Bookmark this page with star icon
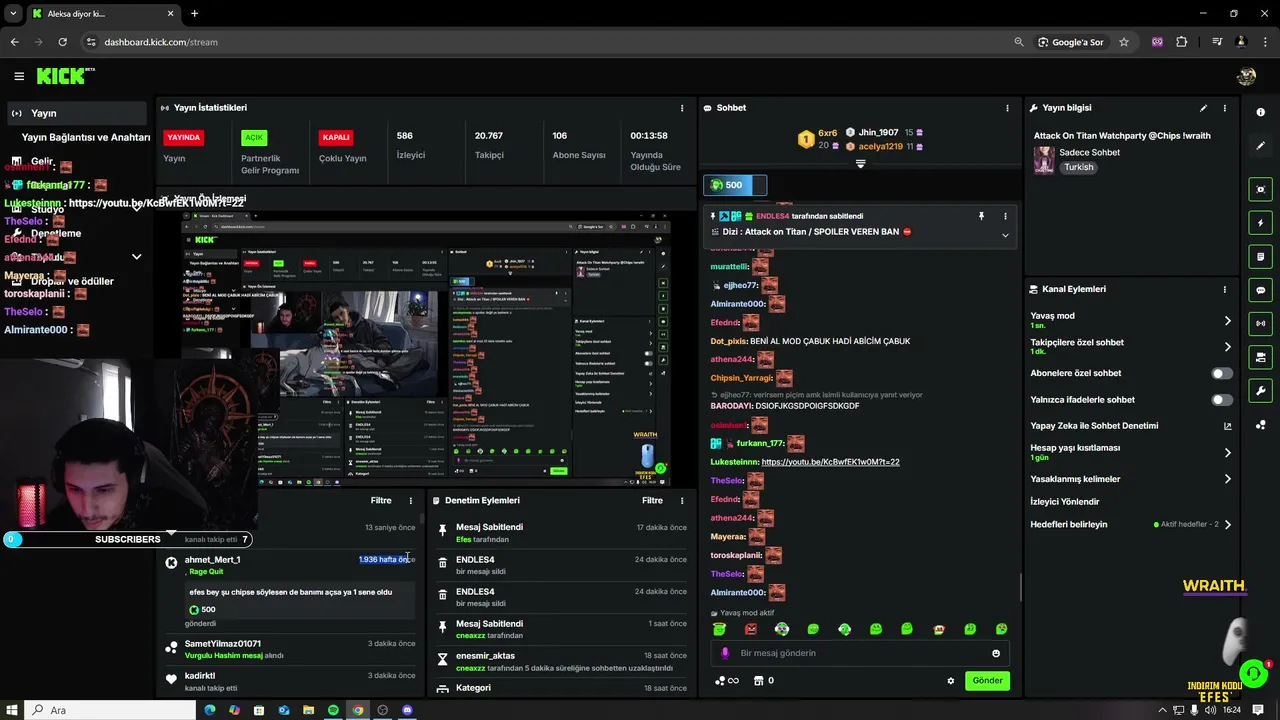This screenshot has width=1280, height=720. click(1124, 42)
